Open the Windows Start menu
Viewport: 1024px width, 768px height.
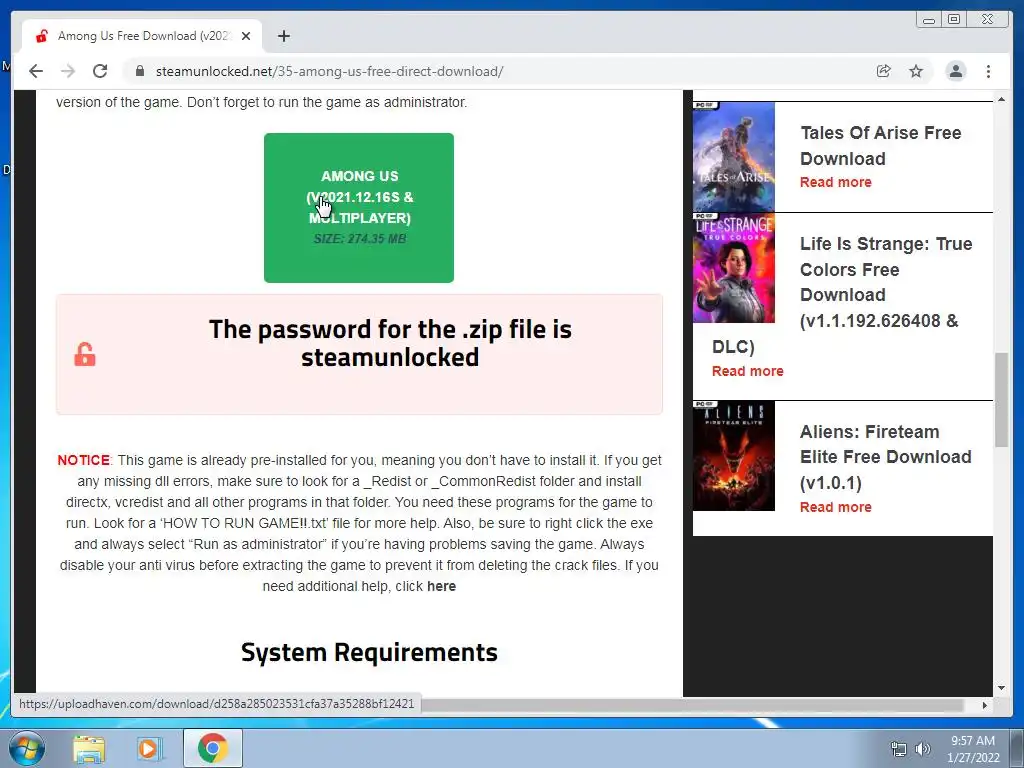[x=27, y=748]
